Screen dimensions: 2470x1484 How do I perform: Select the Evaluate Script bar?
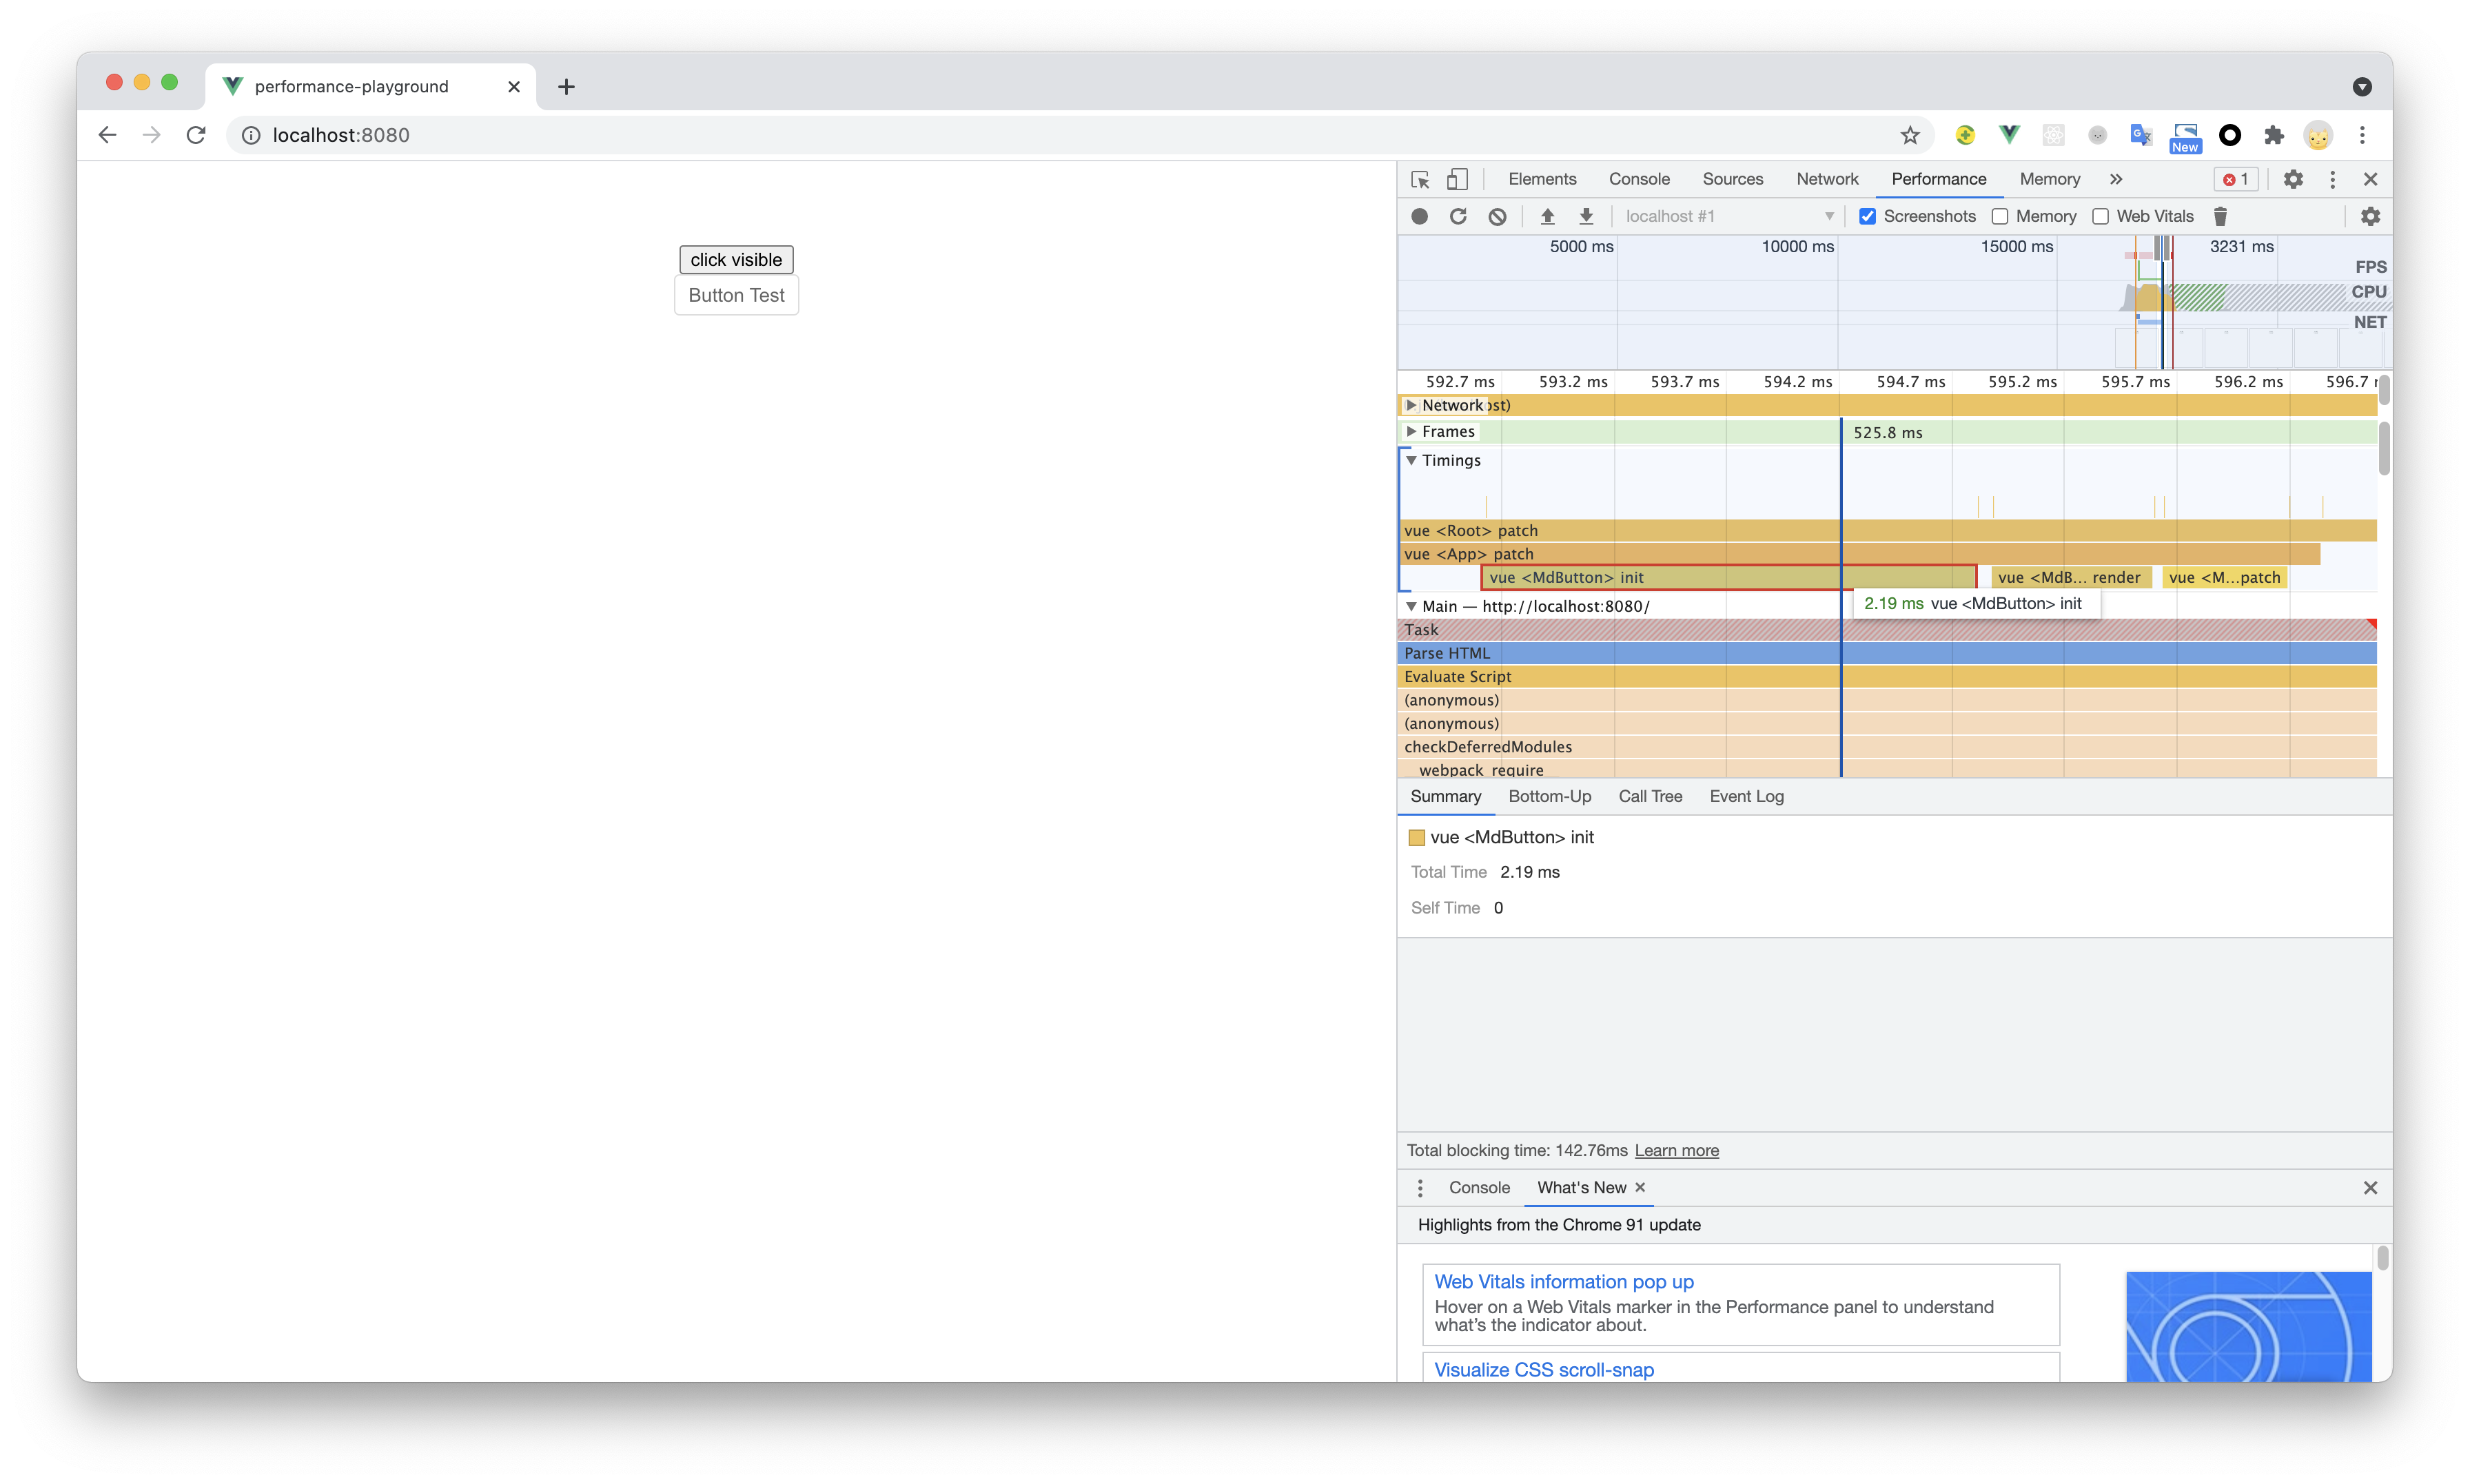pyautogui.click(x=1887, y=676)
